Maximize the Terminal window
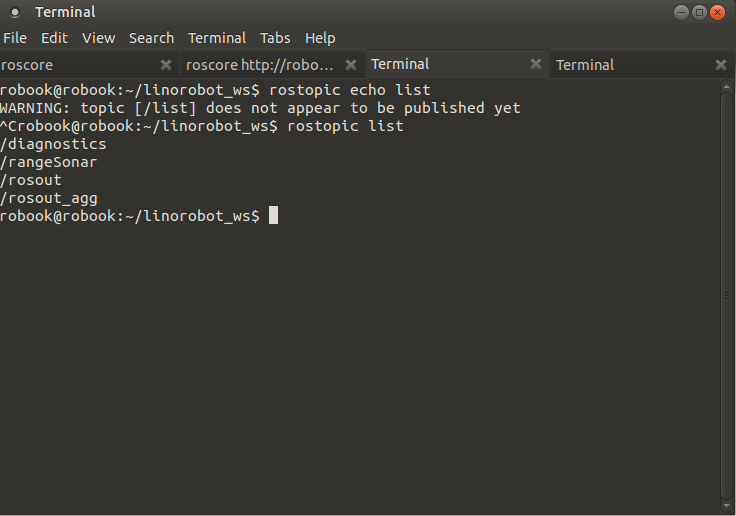The width and height of the screenshot is (736, 516). tap(700, 12)
